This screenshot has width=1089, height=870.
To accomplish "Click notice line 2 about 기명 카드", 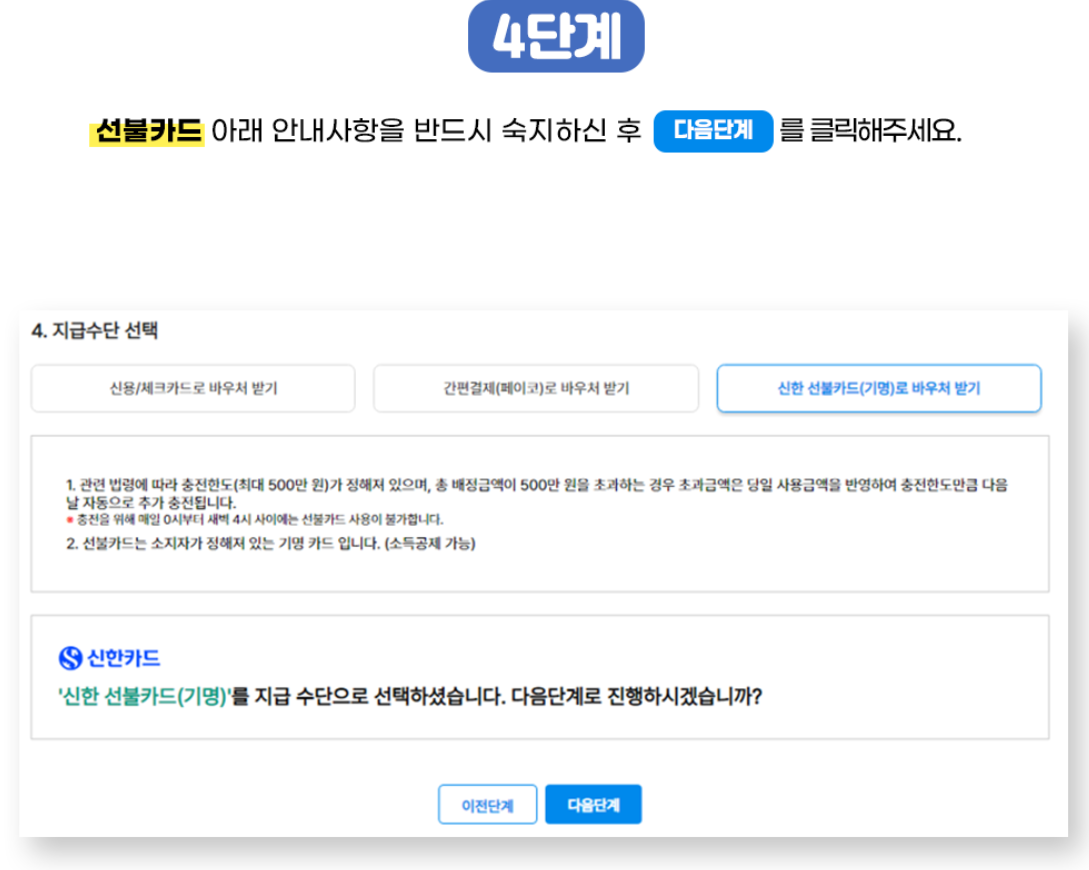I will click(271, 543).
